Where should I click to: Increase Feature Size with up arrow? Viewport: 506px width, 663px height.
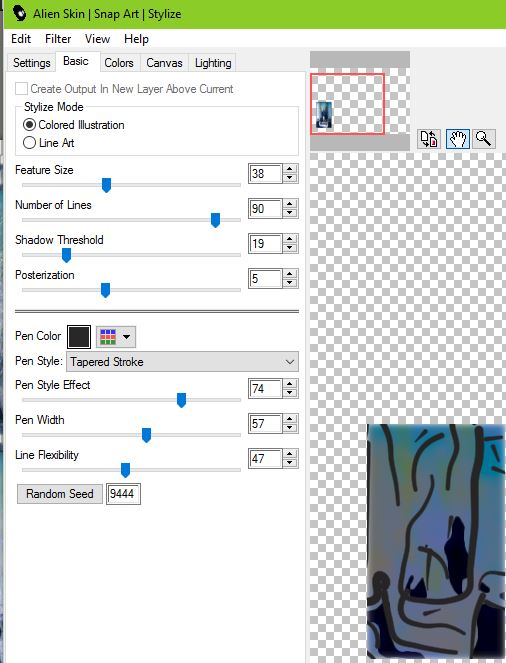[290, 169]
